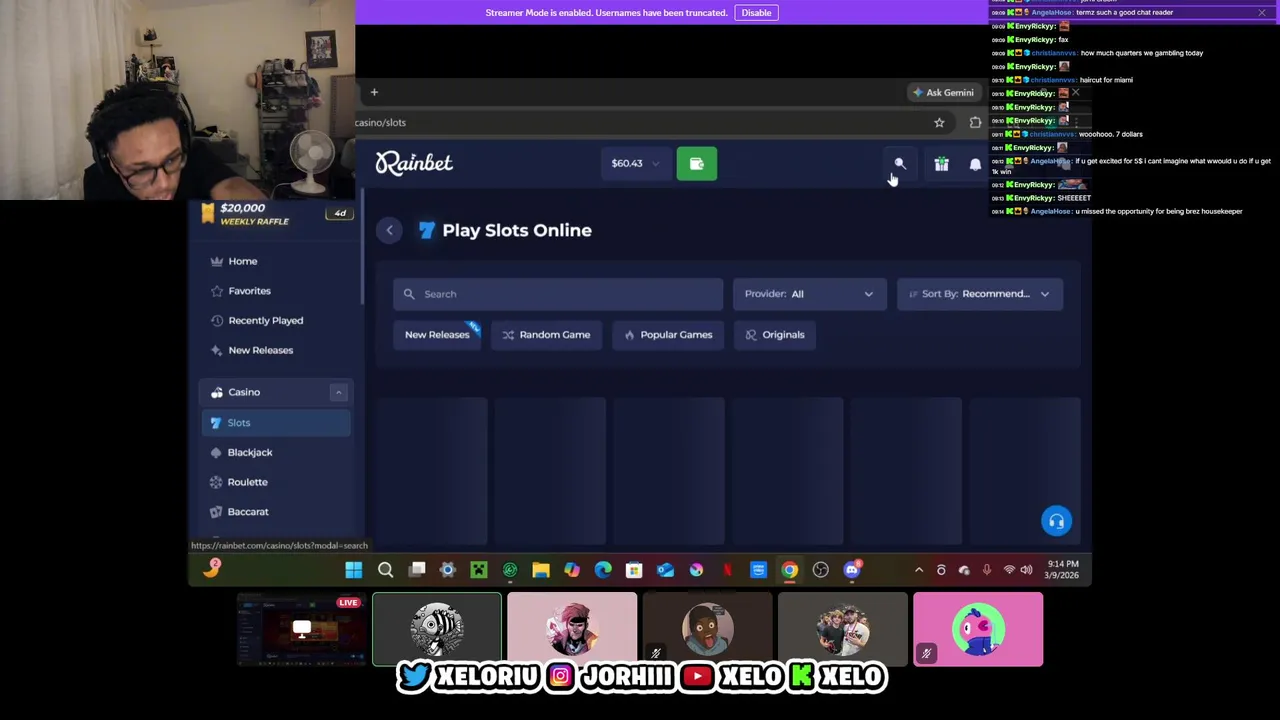Click the Ask Gemini button
The image size is (1280, 720).
[x=942, y=92]
